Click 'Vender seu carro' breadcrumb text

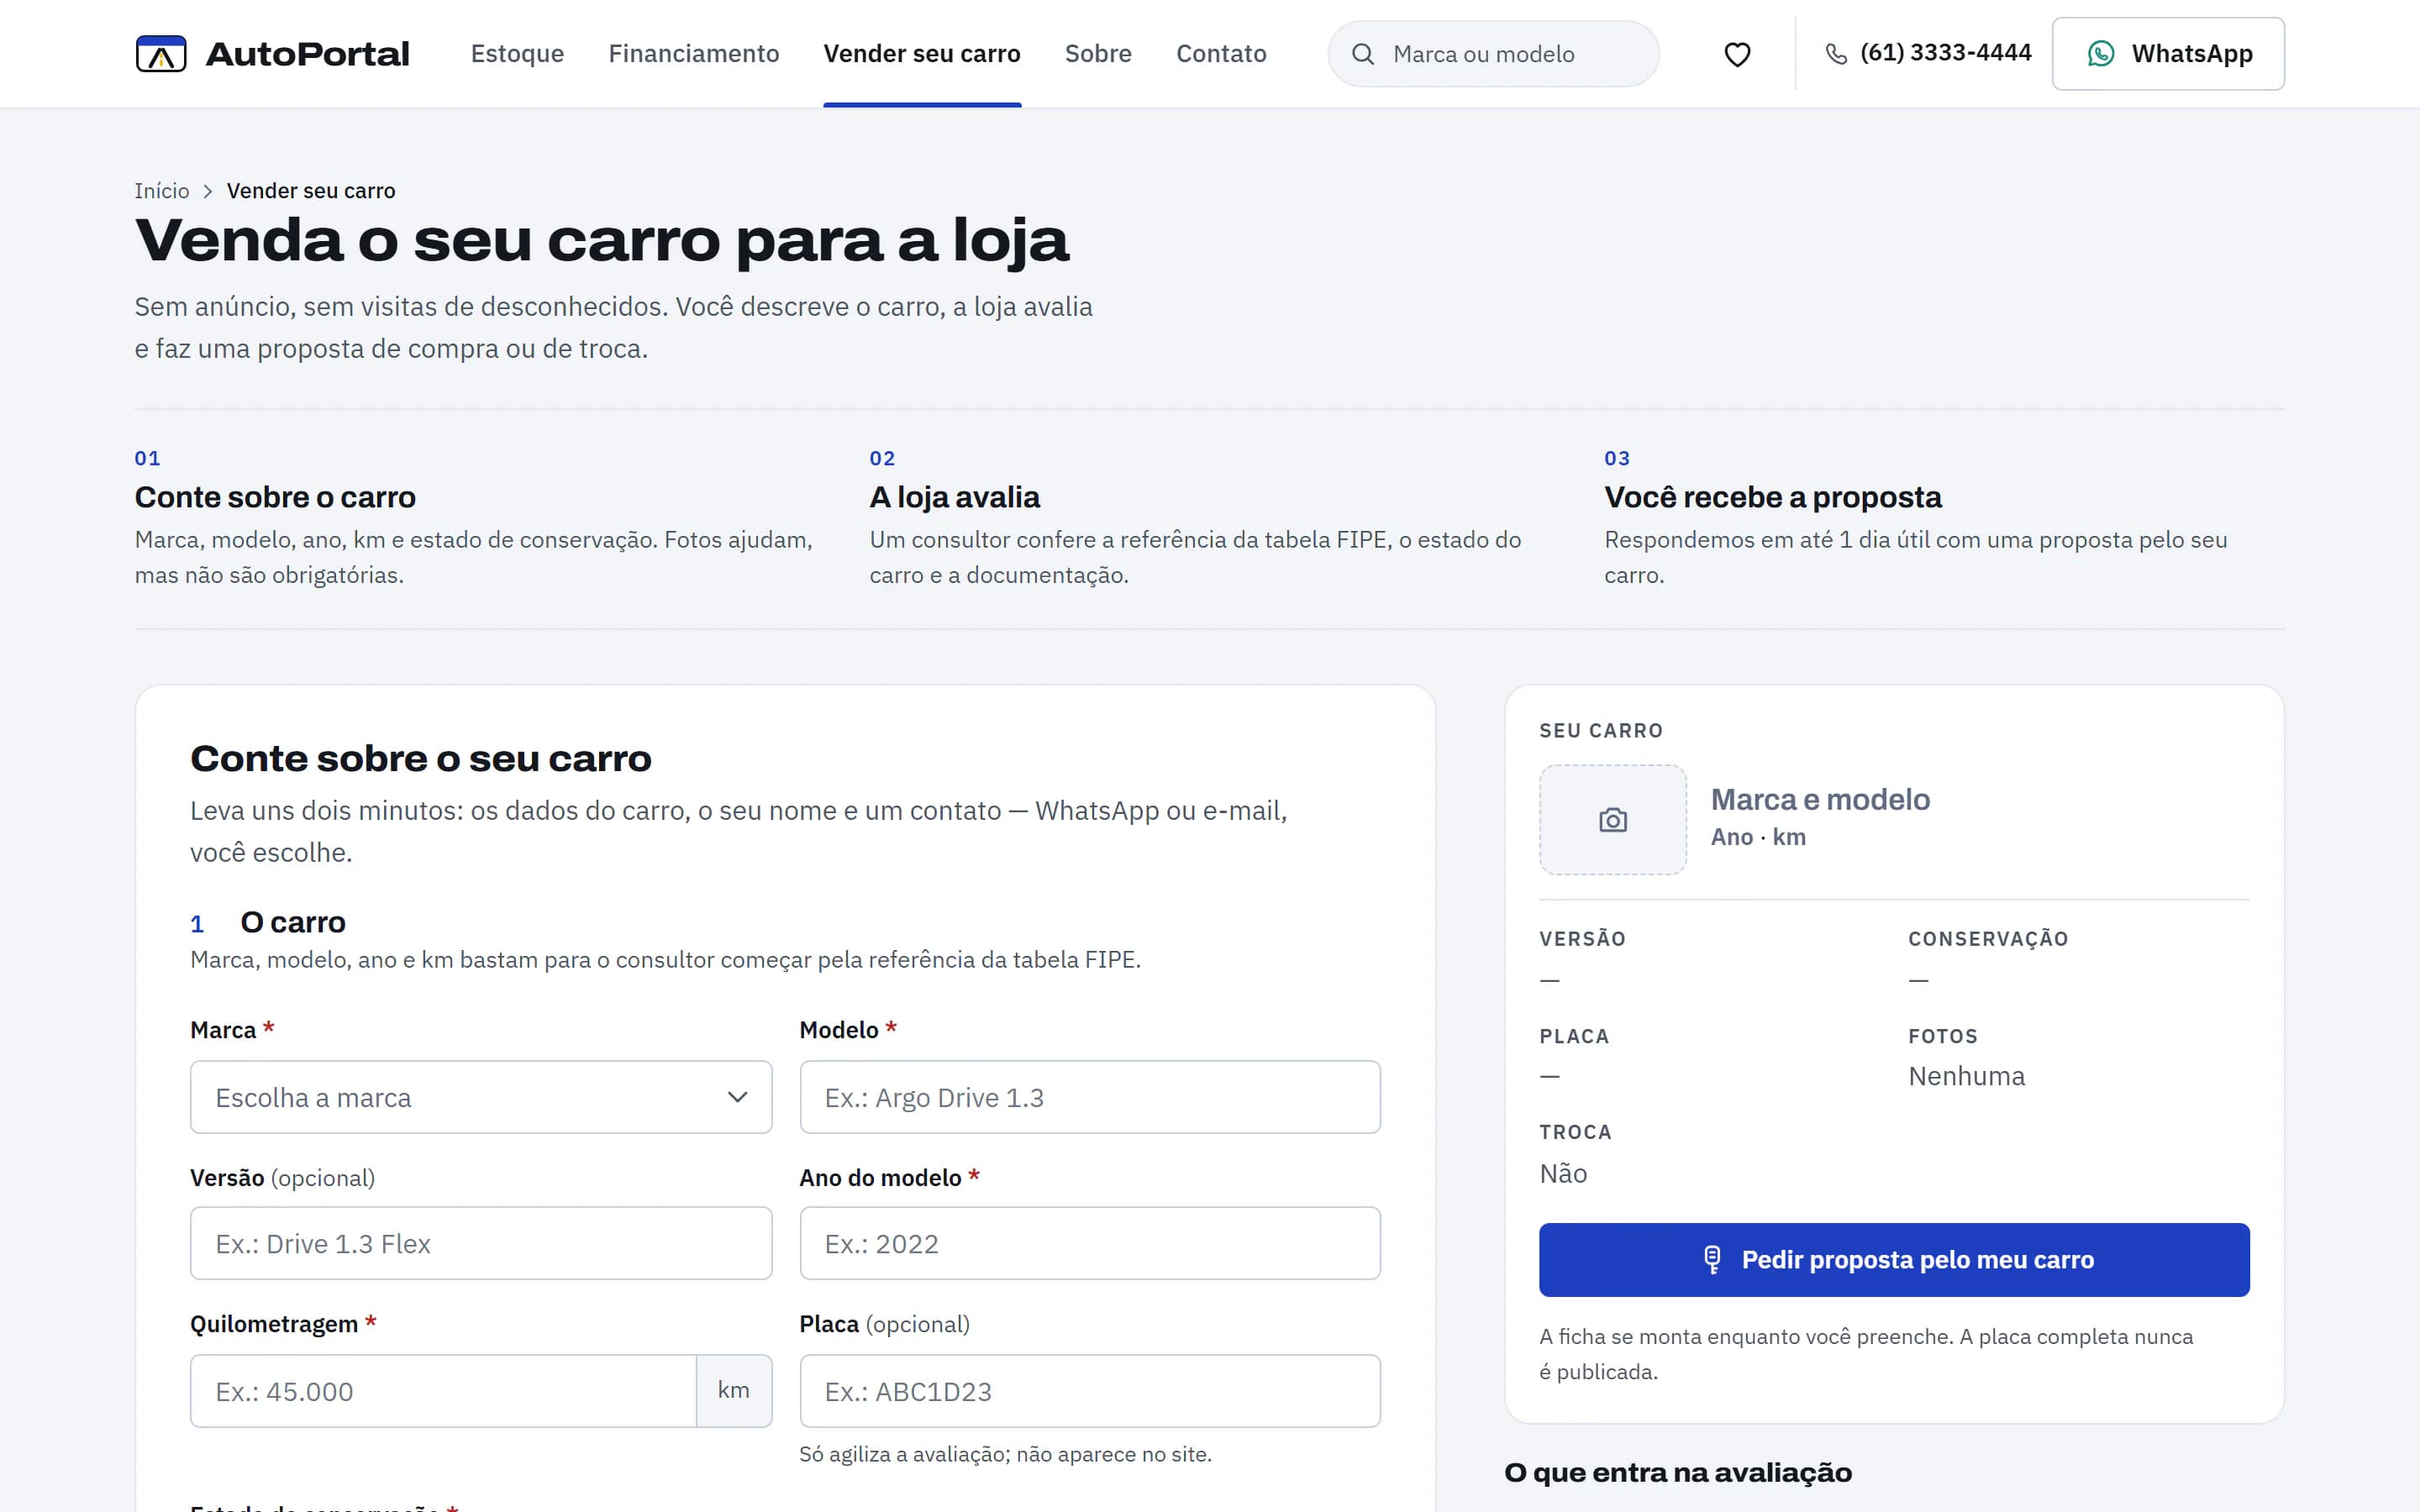pyautogui.click(x=311, y=191)
